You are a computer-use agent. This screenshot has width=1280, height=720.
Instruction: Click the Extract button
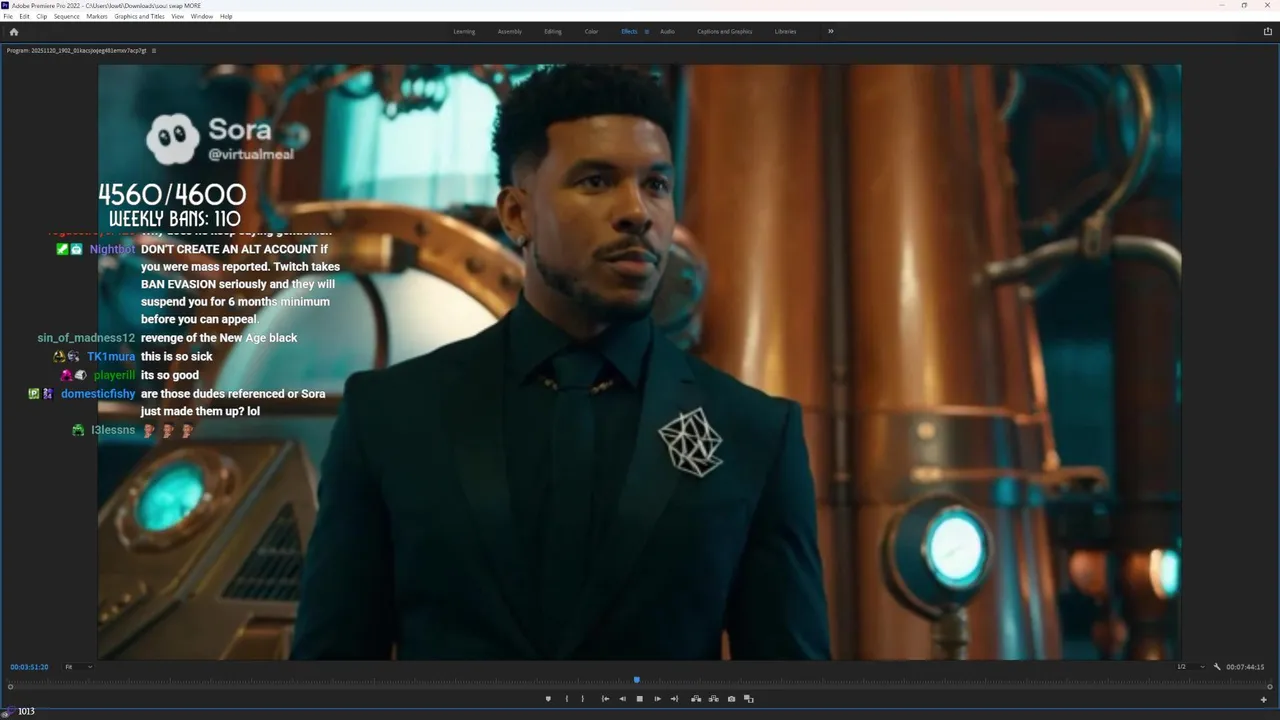[713, 699]
